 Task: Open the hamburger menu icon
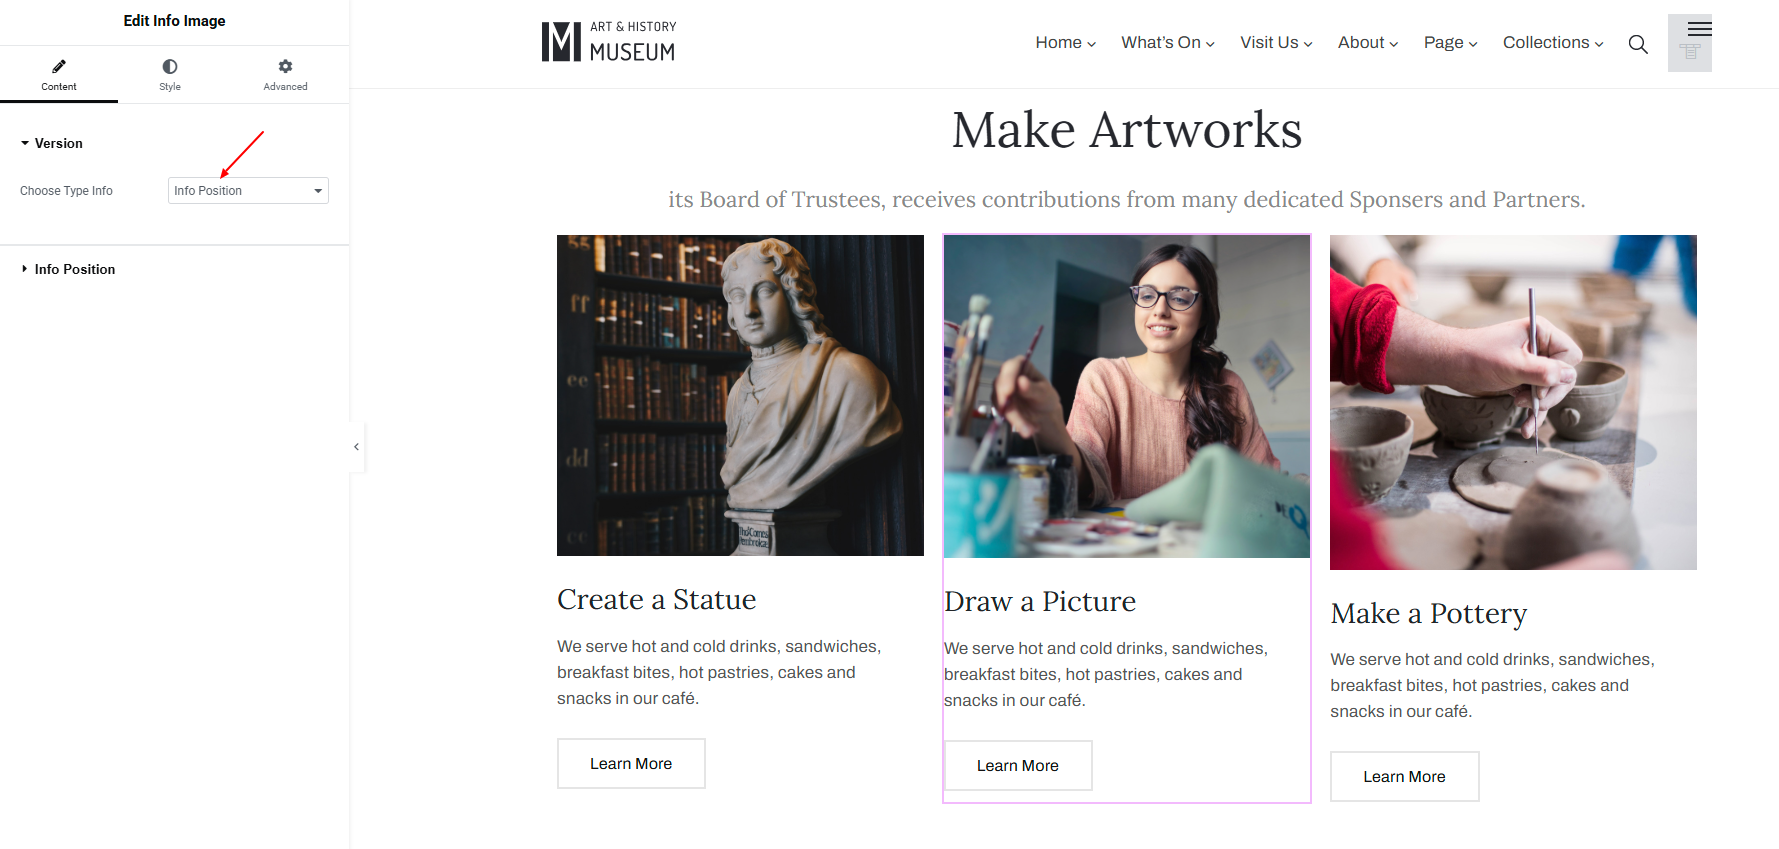(1699, 29)
